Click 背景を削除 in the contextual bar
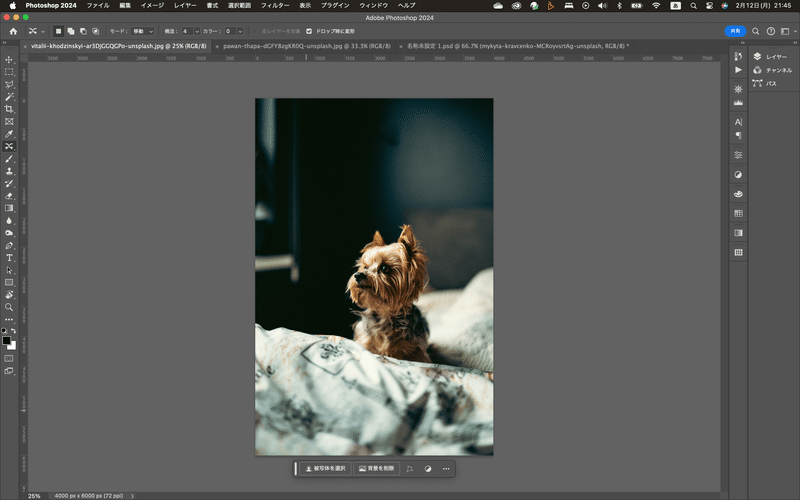This screenshot has height=500, width=800. click(x=377, y=468)
